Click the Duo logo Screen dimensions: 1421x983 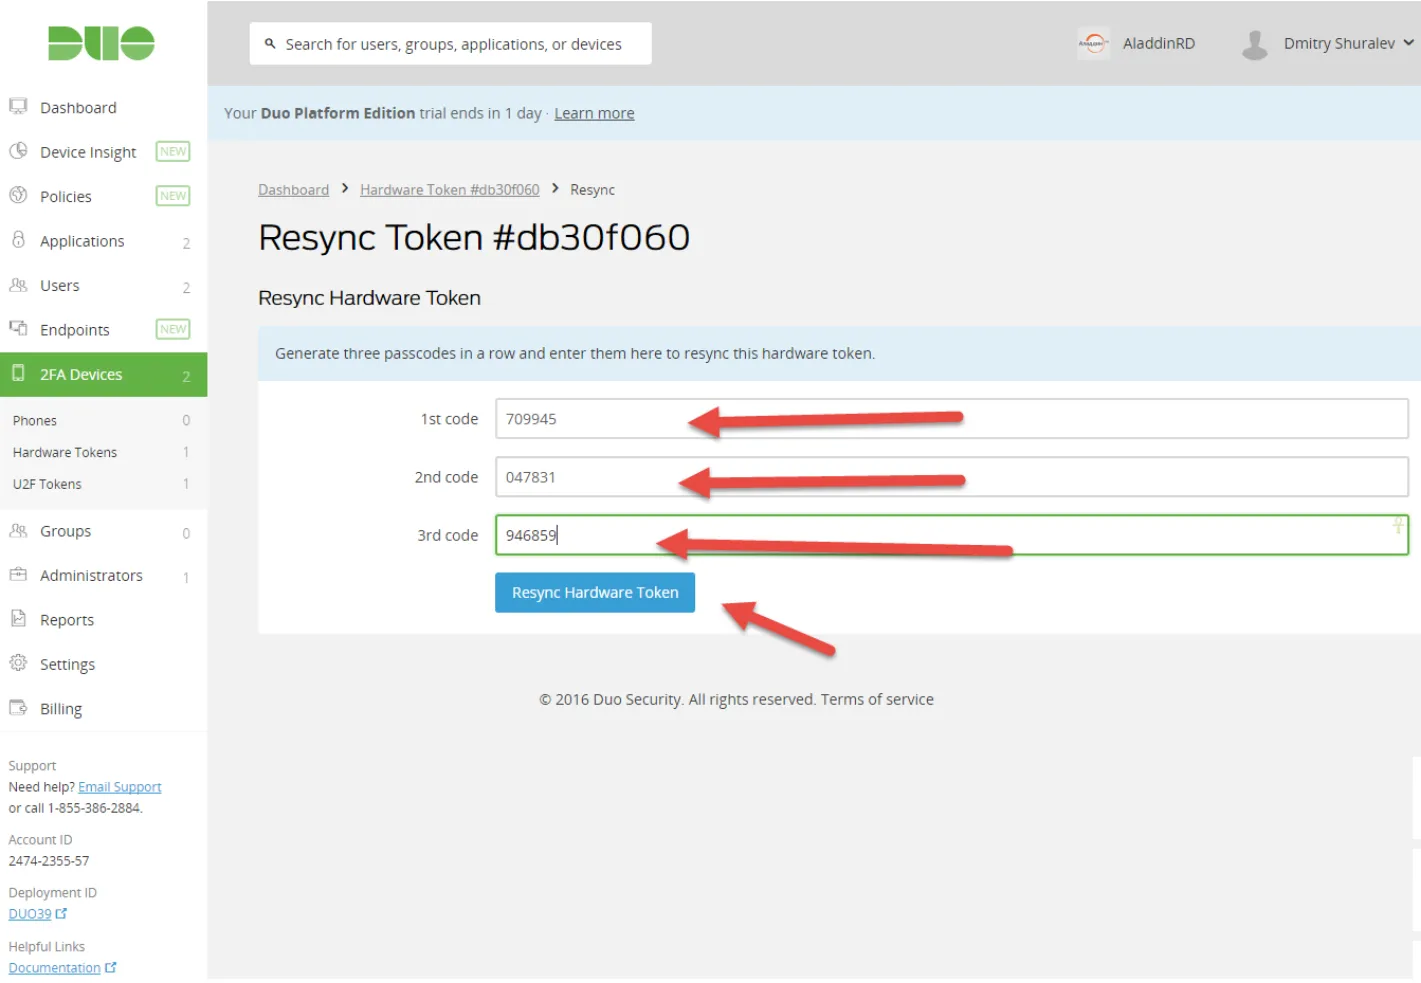(x=101, y=43)
